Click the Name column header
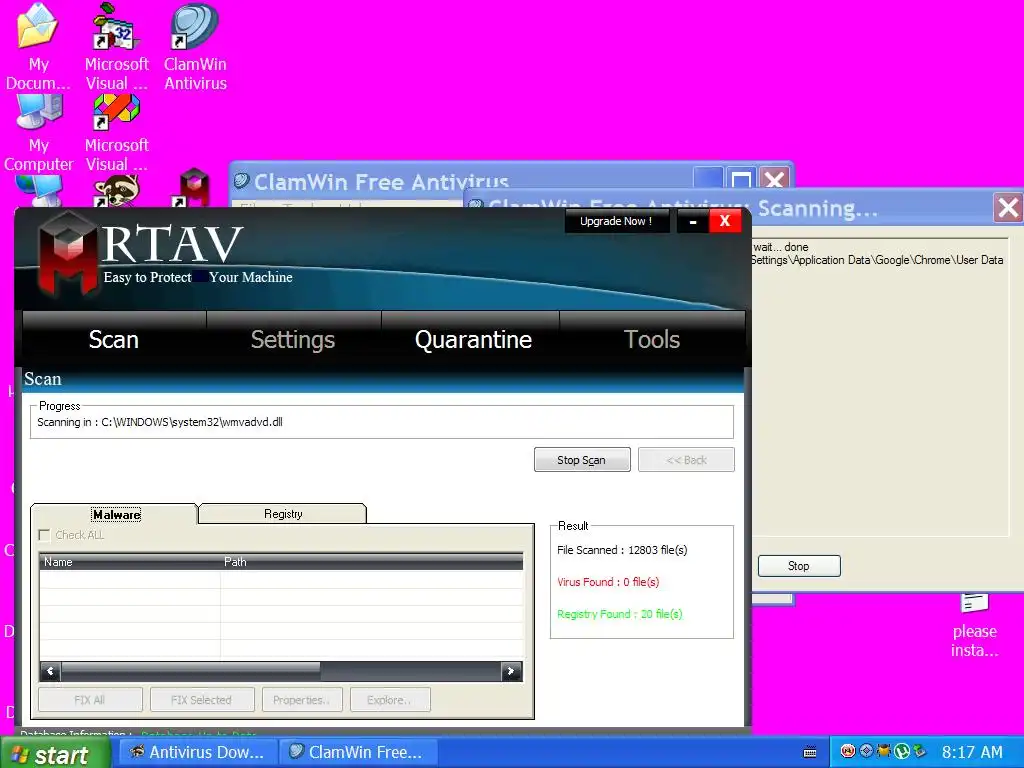Image resolution: width=1024 pixels, height=768 pixels. click(130, 562)
